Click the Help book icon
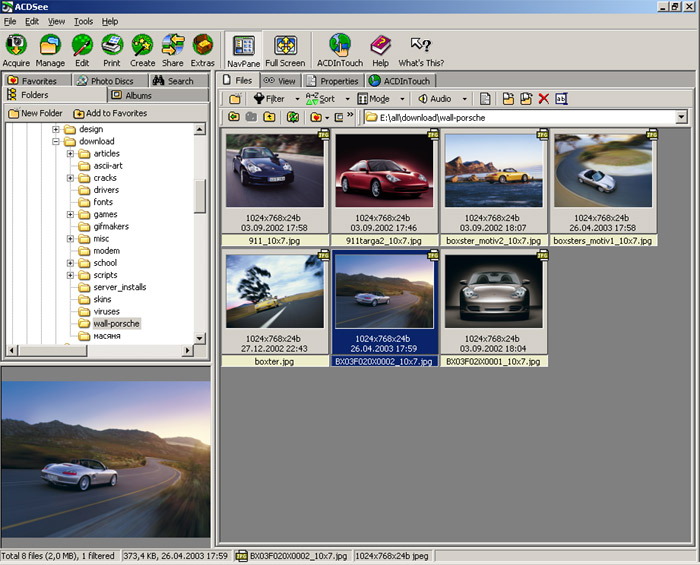Image resolution: width=700 pixels, height=565 pixels. pos(380,50)
